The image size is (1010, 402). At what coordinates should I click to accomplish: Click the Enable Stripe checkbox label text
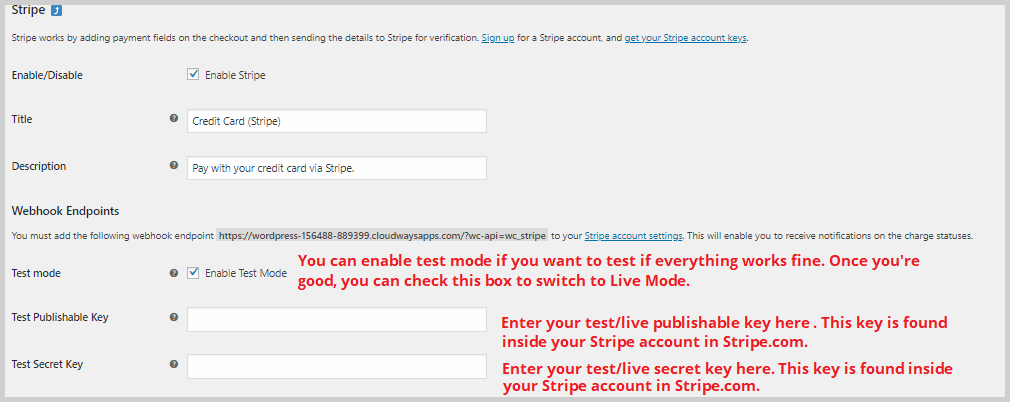pos(235,75)
